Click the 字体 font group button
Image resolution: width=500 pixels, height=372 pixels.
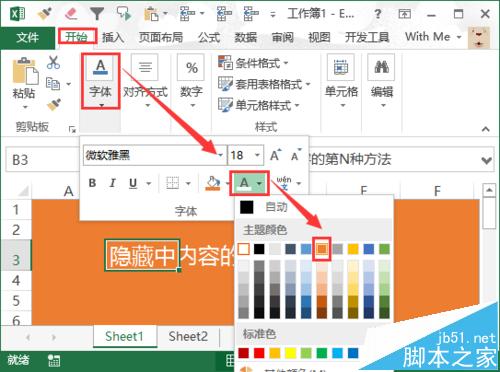point(101,81)
